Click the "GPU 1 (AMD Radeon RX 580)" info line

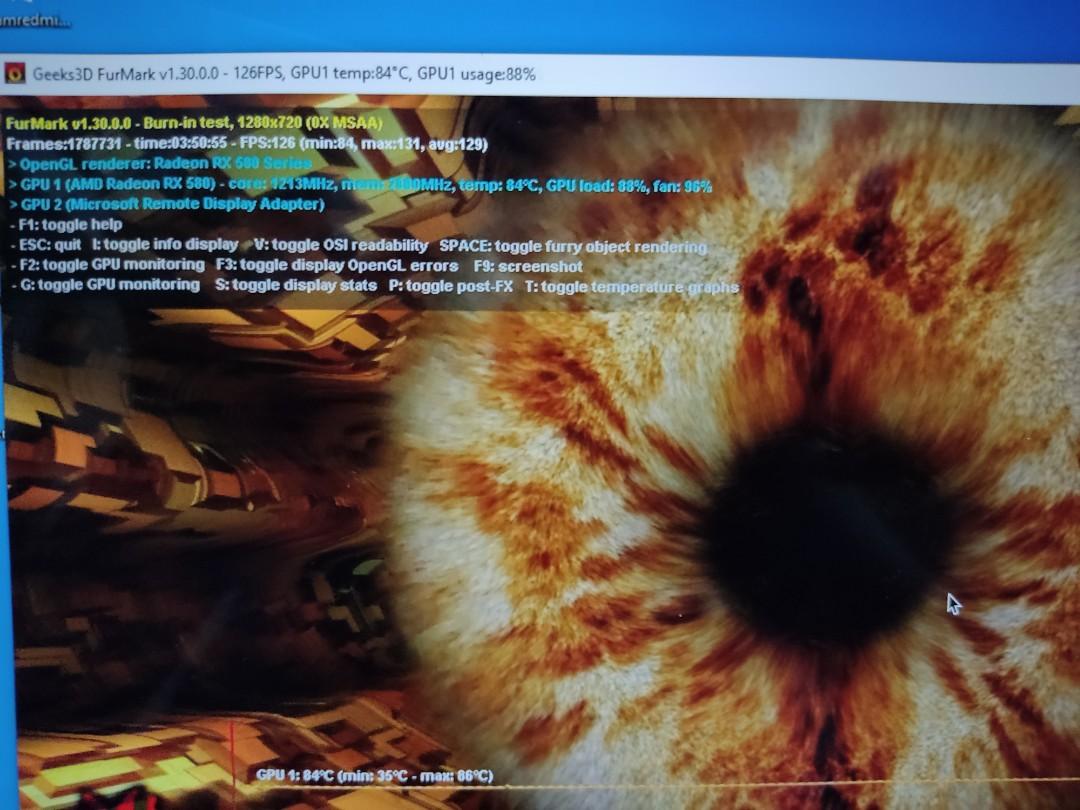point(360,185)
